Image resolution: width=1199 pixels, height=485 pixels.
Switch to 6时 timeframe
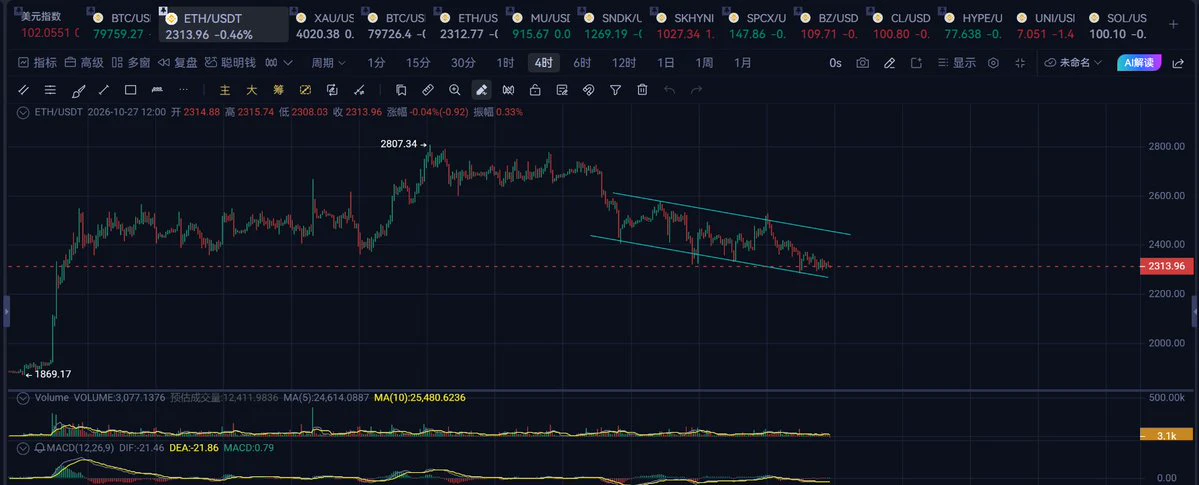tap(583, 63)
